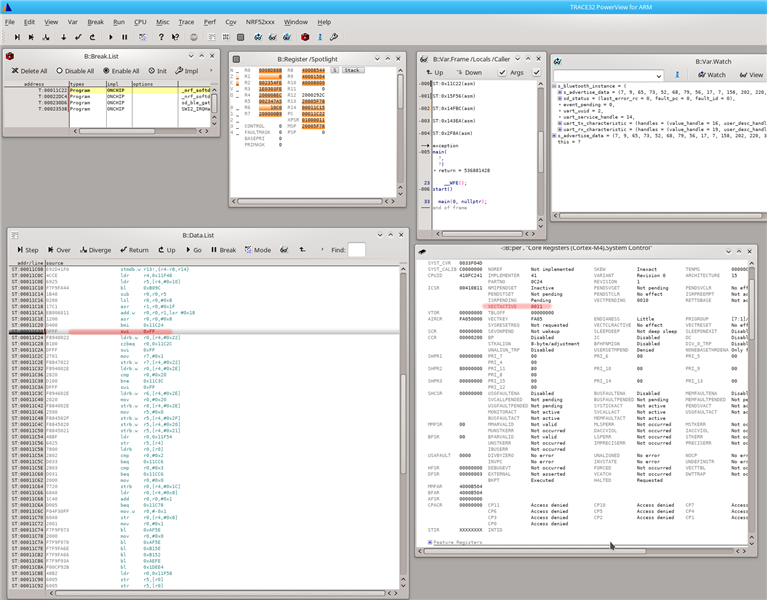Expand the Feature Registers section

pyautogui.click(x=430, y=542)
